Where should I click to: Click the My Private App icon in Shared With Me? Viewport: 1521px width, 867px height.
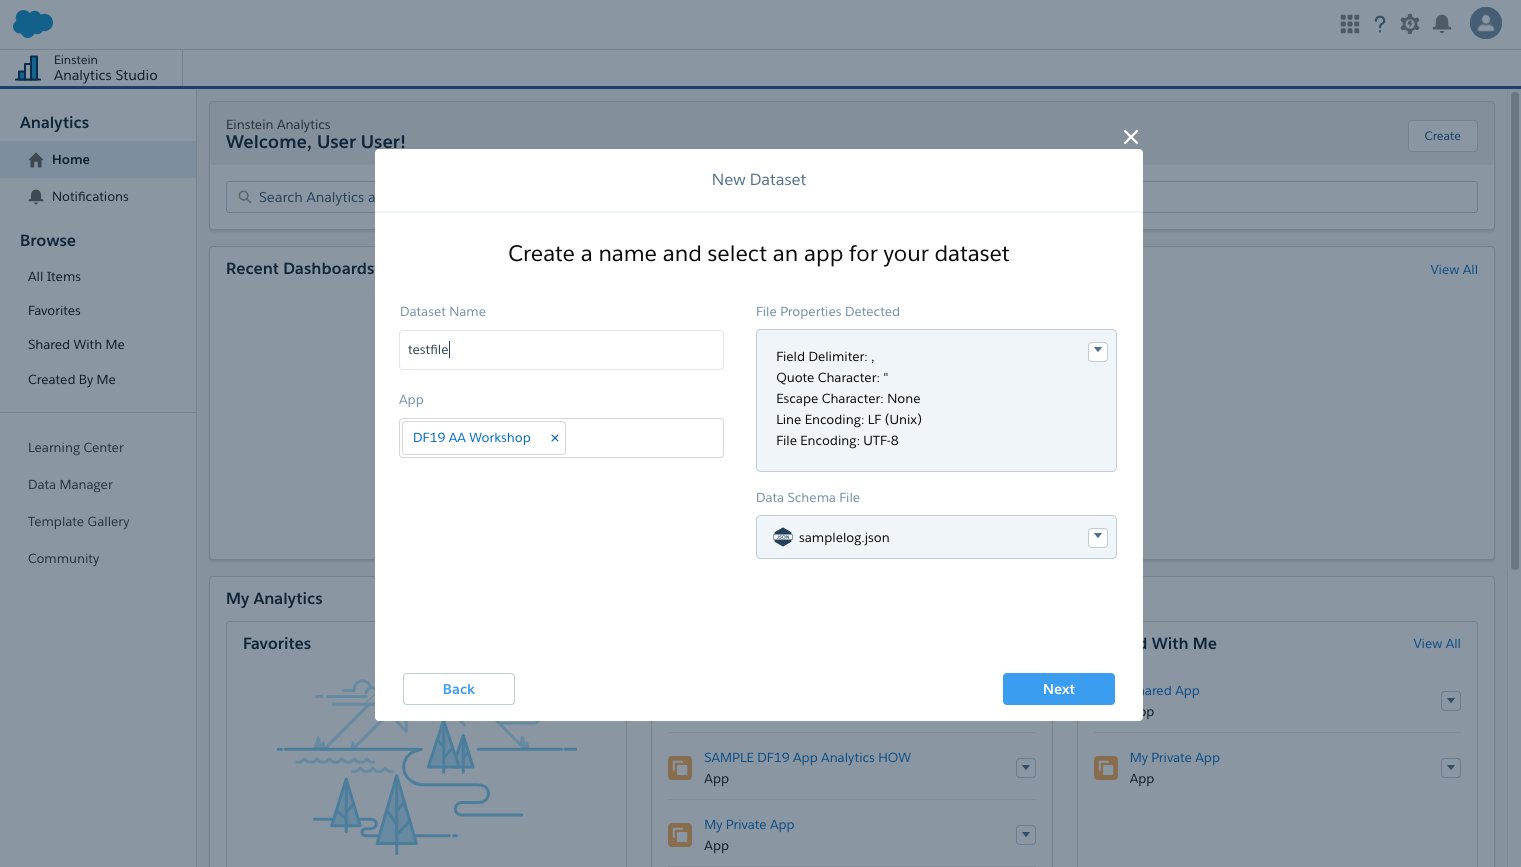coord(1106,768)
